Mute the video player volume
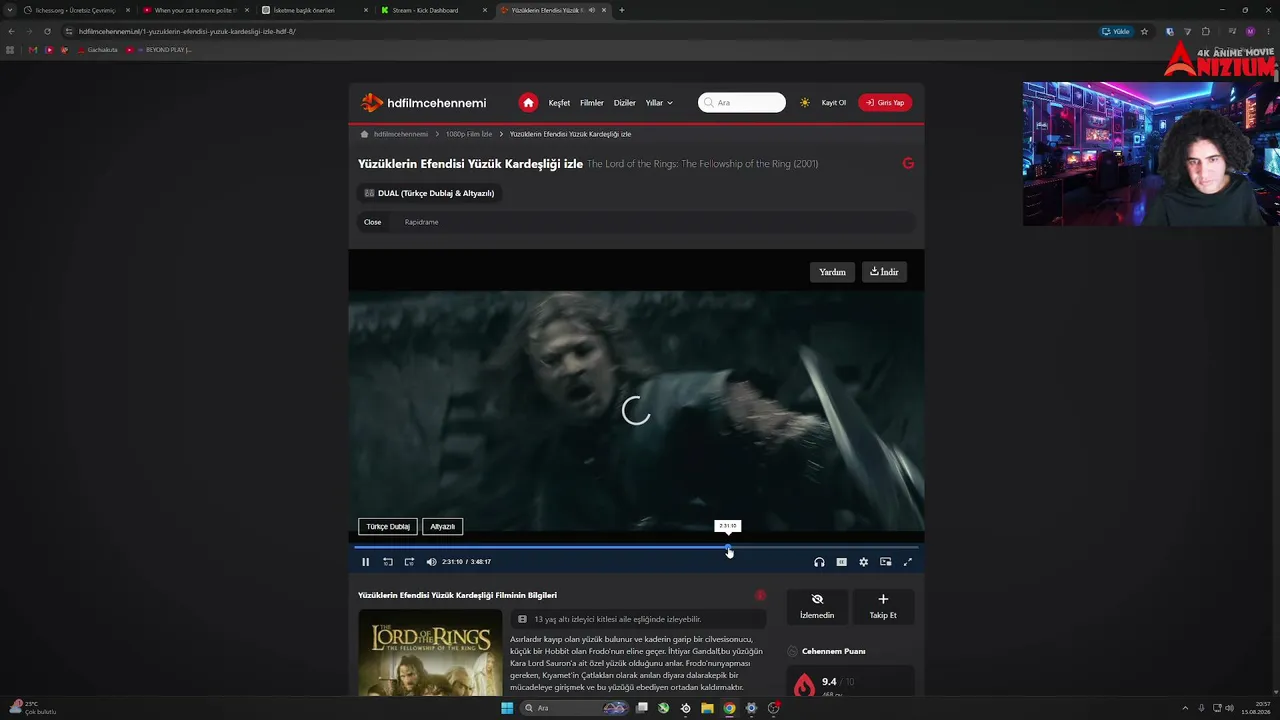This screenshot has height=720, width=1280. 431,562
